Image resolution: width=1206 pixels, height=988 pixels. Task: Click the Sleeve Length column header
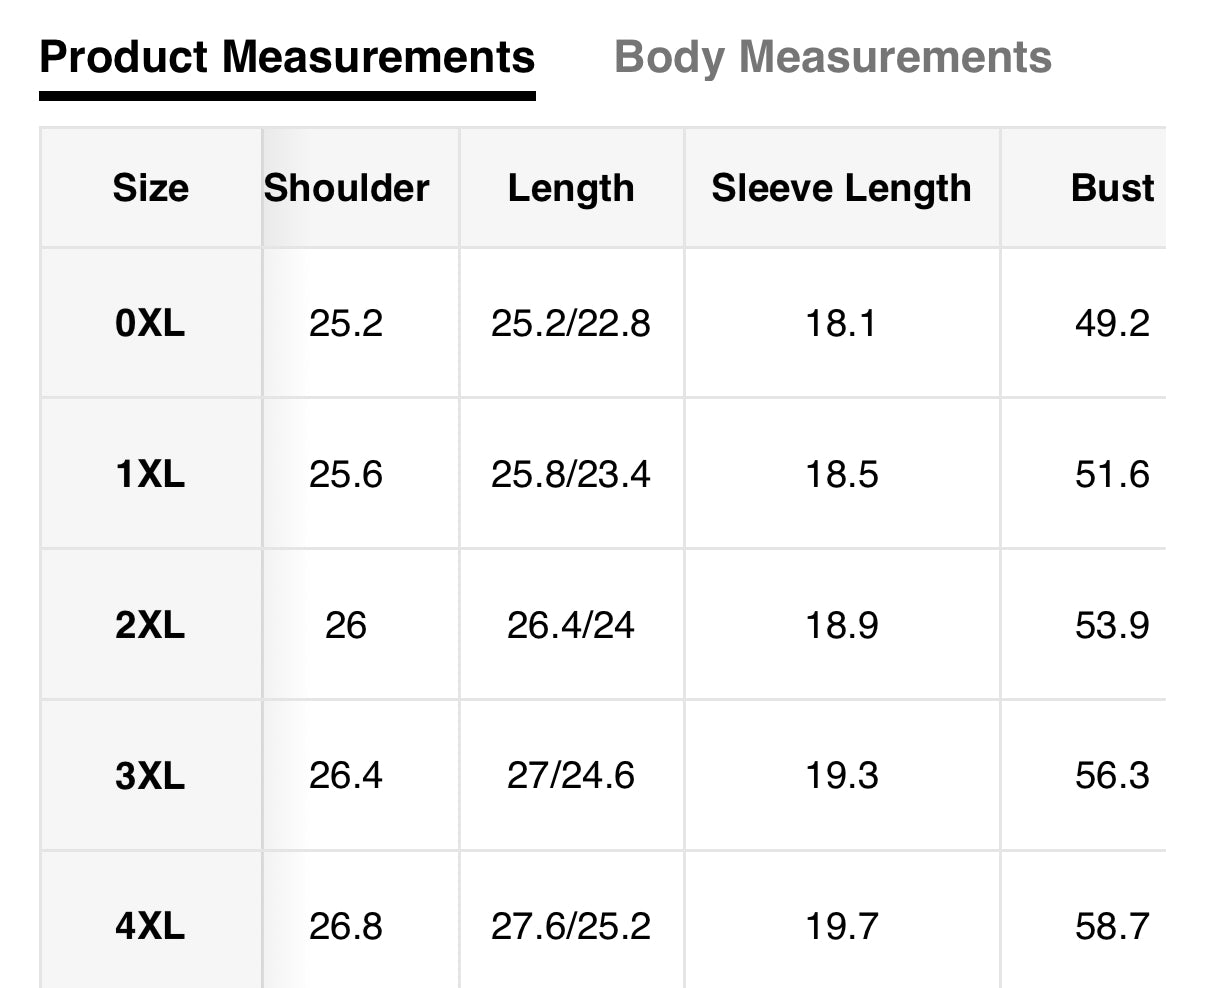pyautogui.click(x=841, y=188)
